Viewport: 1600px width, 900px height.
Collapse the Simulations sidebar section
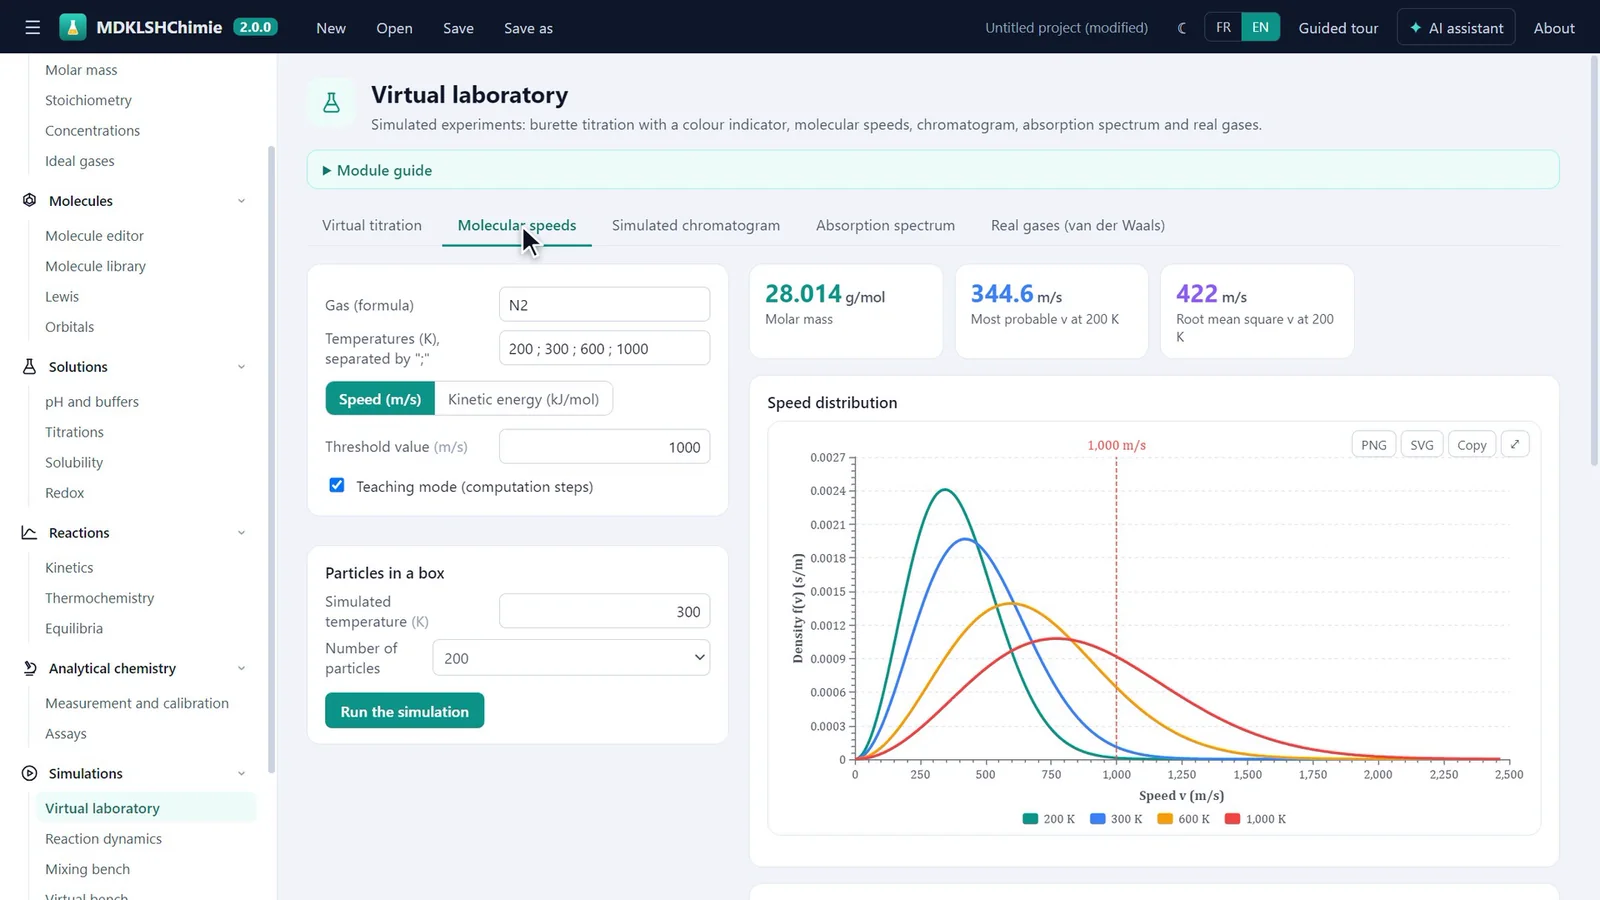coord(241,774)
